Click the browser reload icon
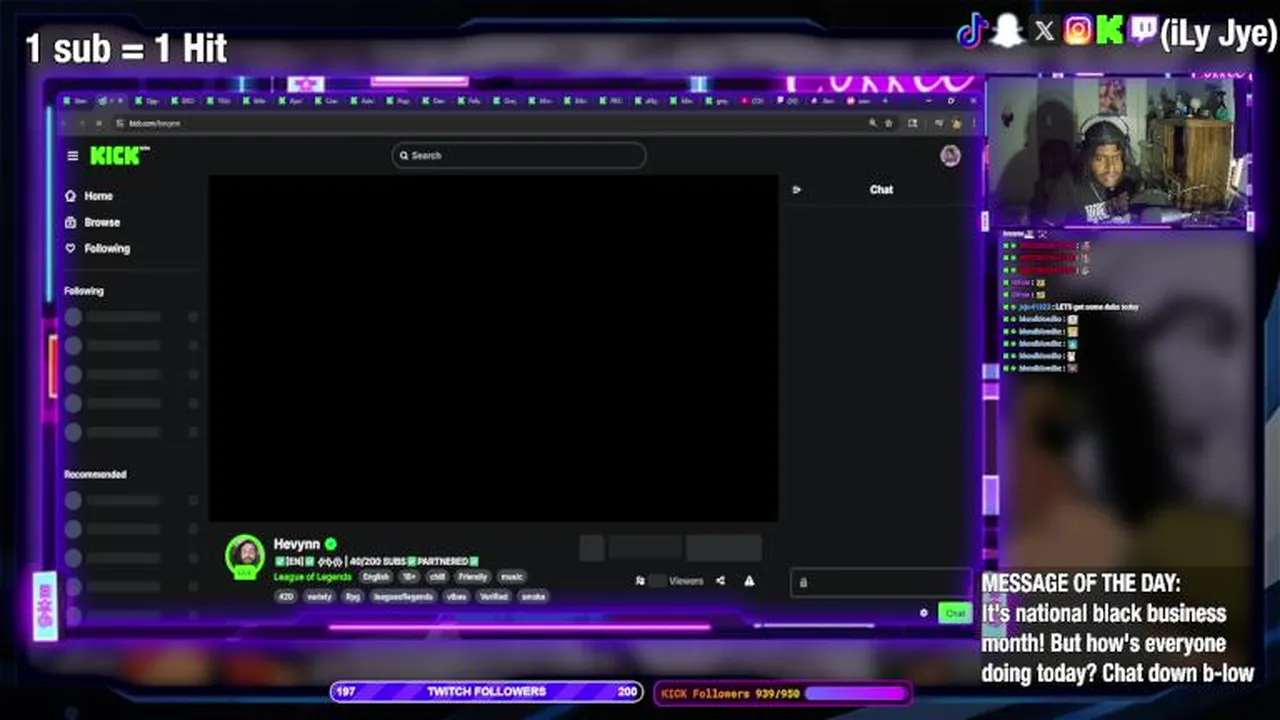Viewport: 1280px width, 720px height. [x=98, y=123]
